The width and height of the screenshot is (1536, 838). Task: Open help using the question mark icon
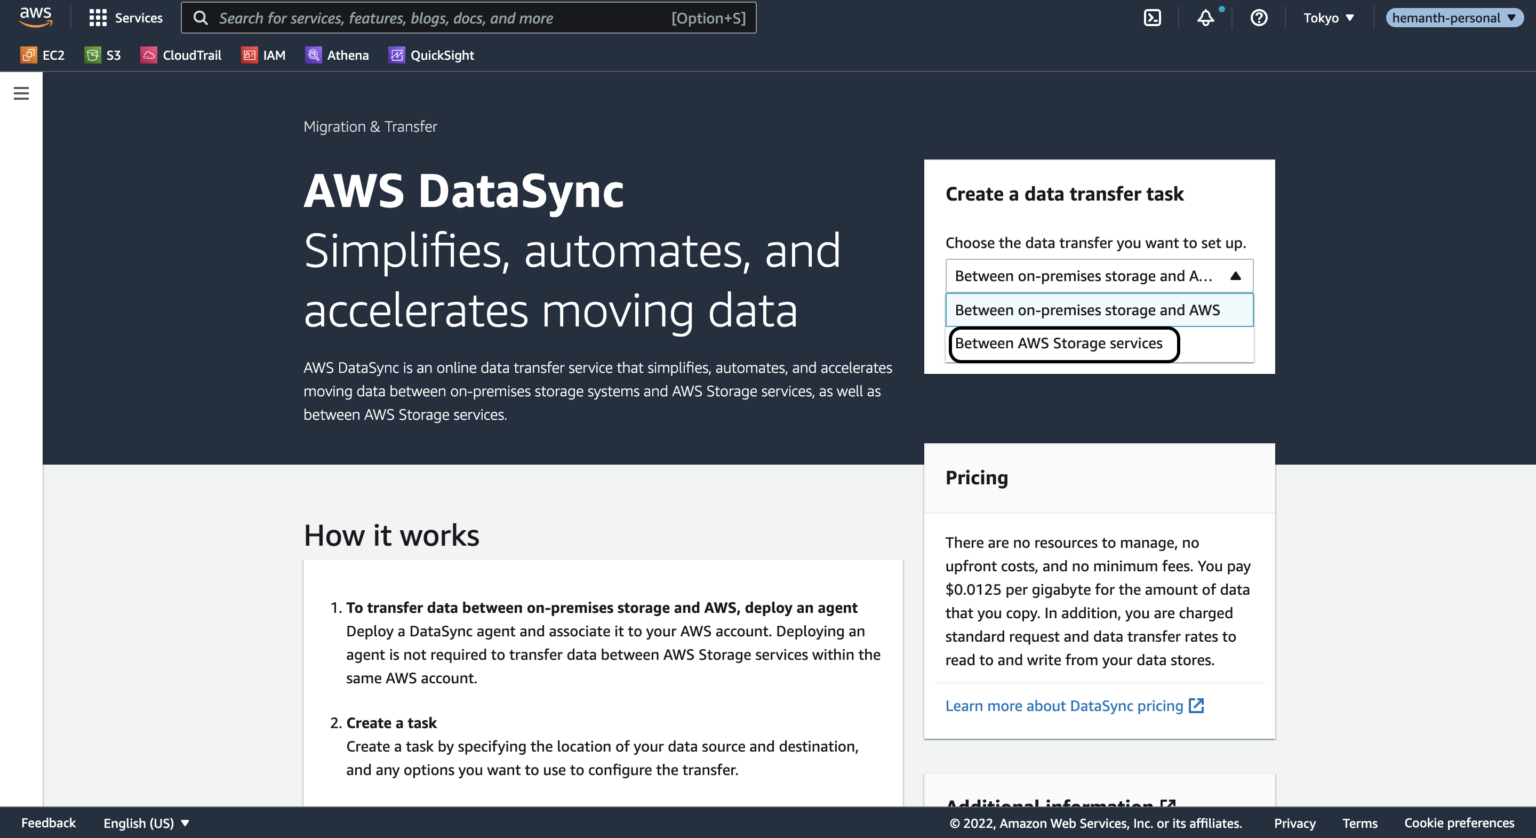click(x=1258, y=17)
